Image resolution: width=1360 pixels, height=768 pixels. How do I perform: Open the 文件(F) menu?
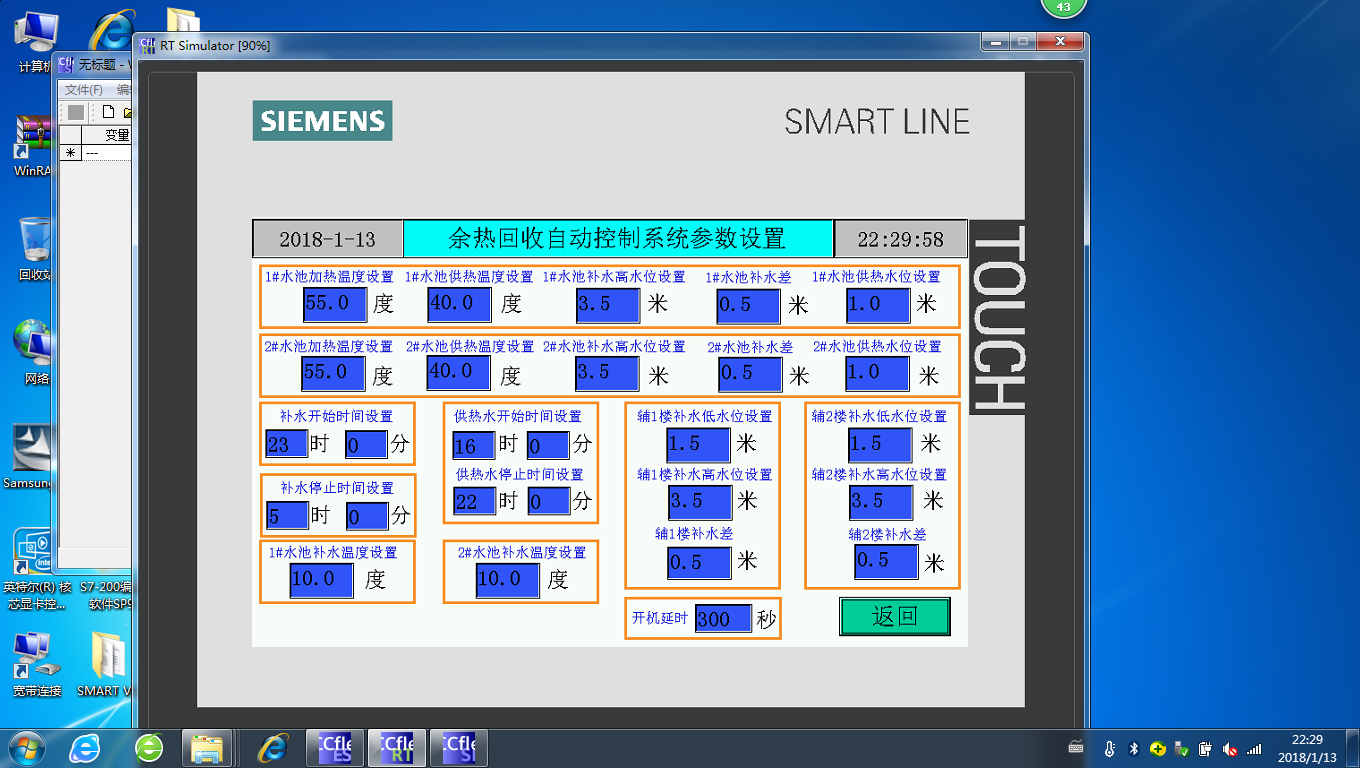point(83,90)
